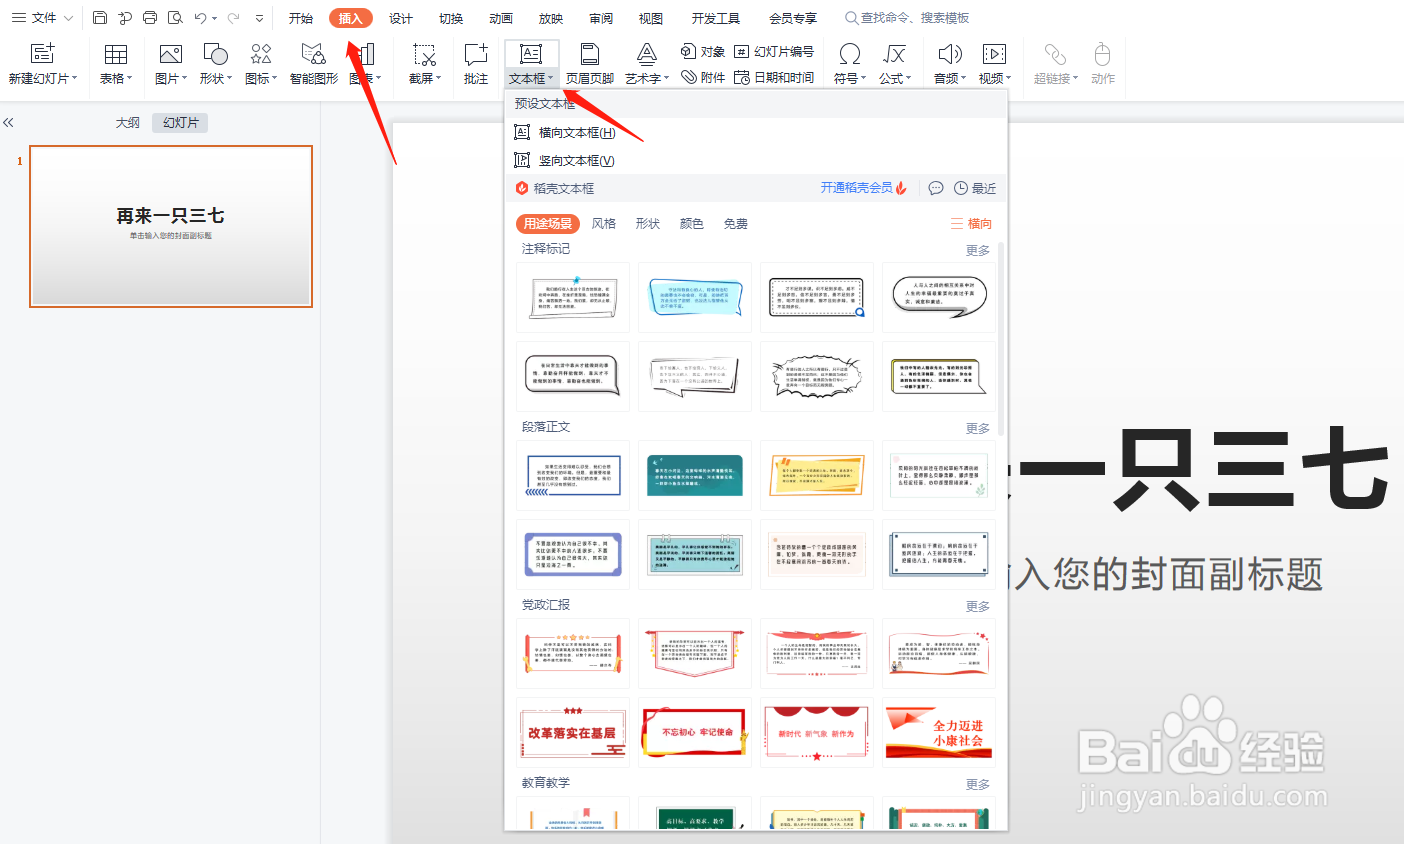
Task: Click the Print icon in quick access toolbar
Action: tap(150, 18)
